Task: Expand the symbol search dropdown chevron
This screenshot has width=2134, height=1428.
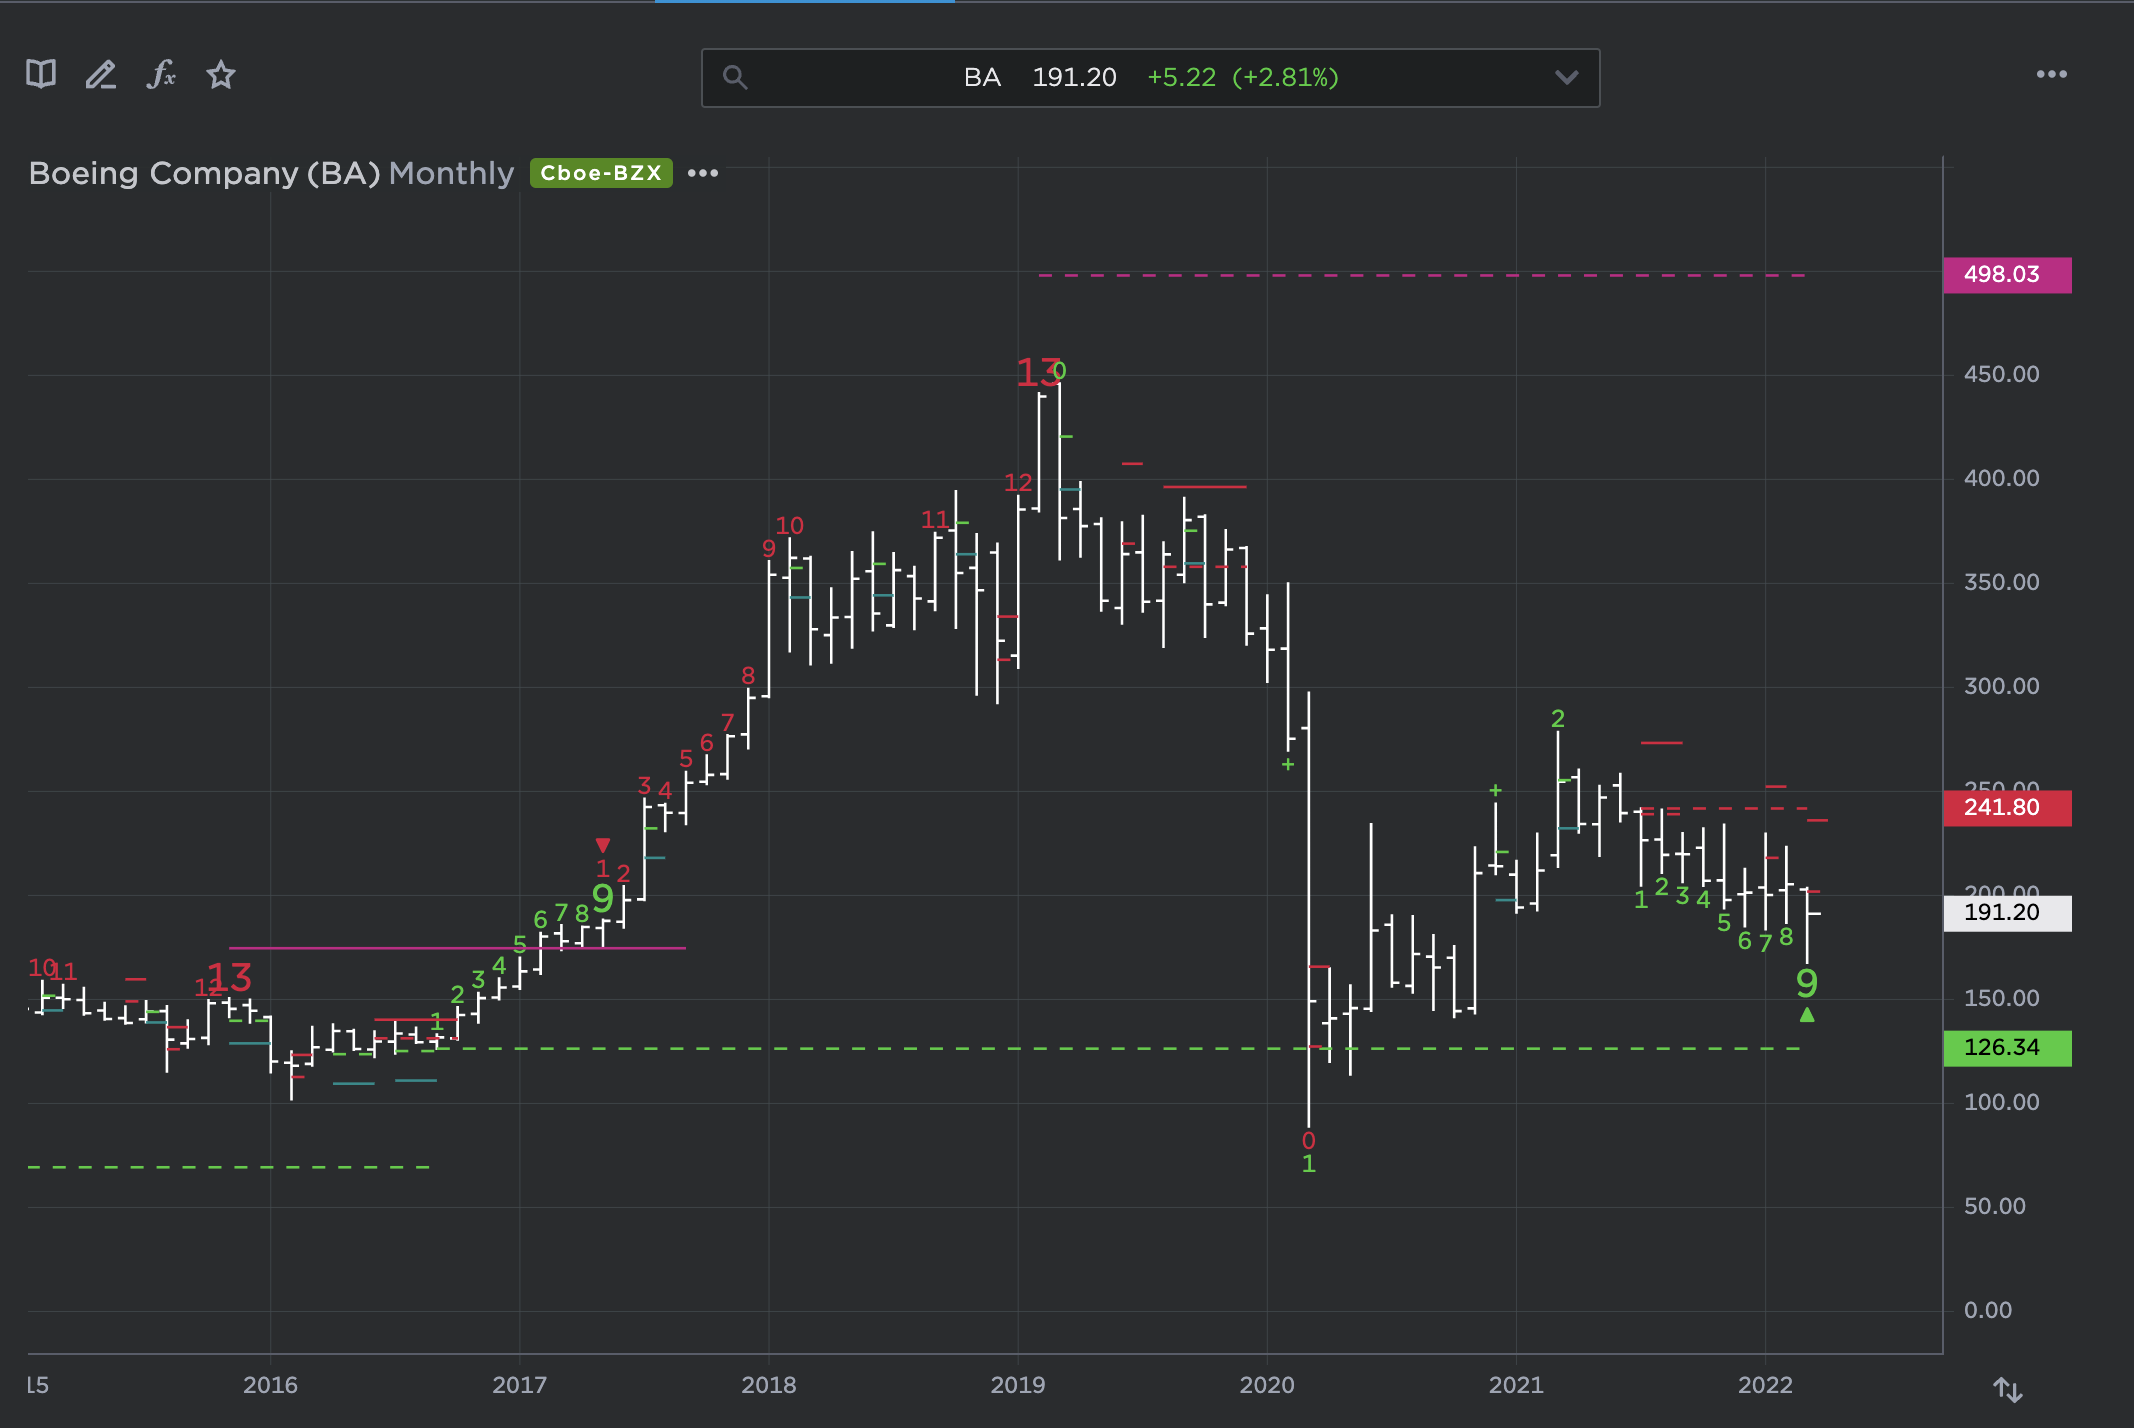Action: pos(1566,77)
